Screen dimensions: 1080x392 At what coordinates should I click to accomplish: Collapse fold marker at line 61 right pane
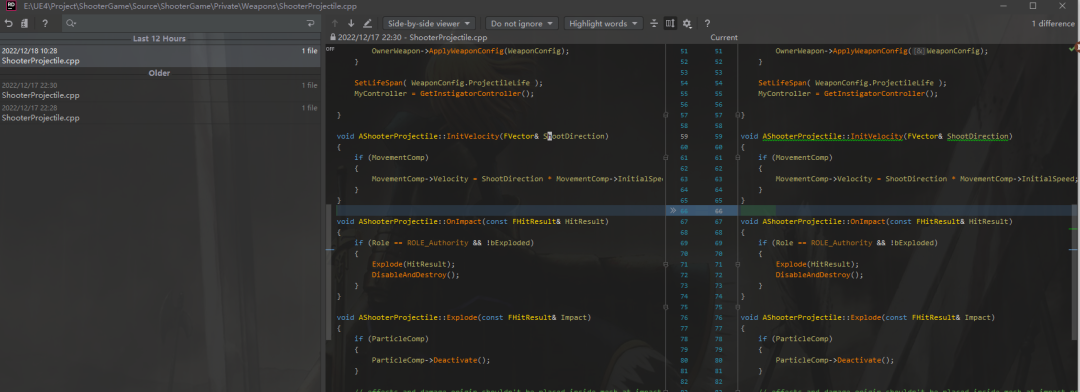[737, 157]
